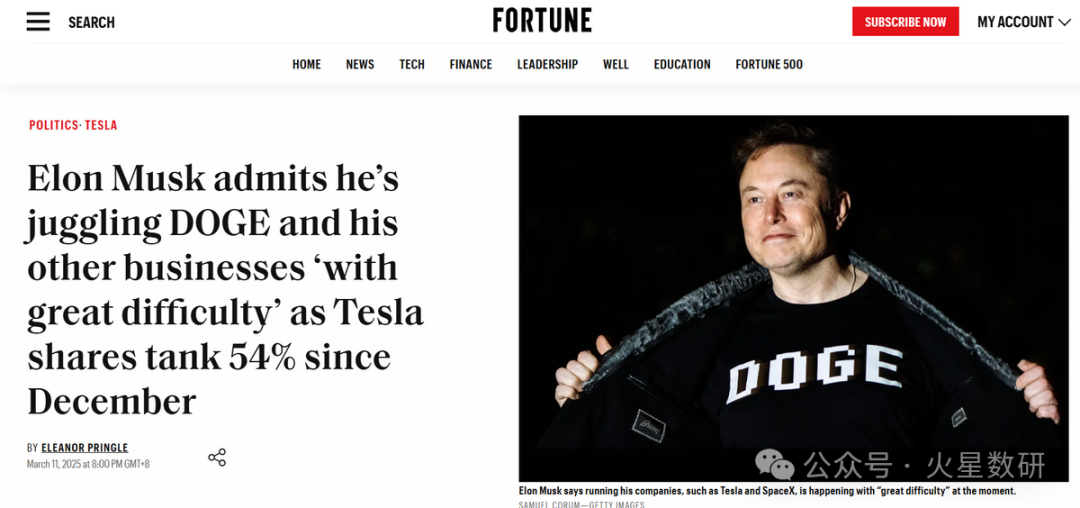Screen dimensions: 1080x508
Task: Click the WeChat watermark icon on photo
Action: click(x=774, y=463)
